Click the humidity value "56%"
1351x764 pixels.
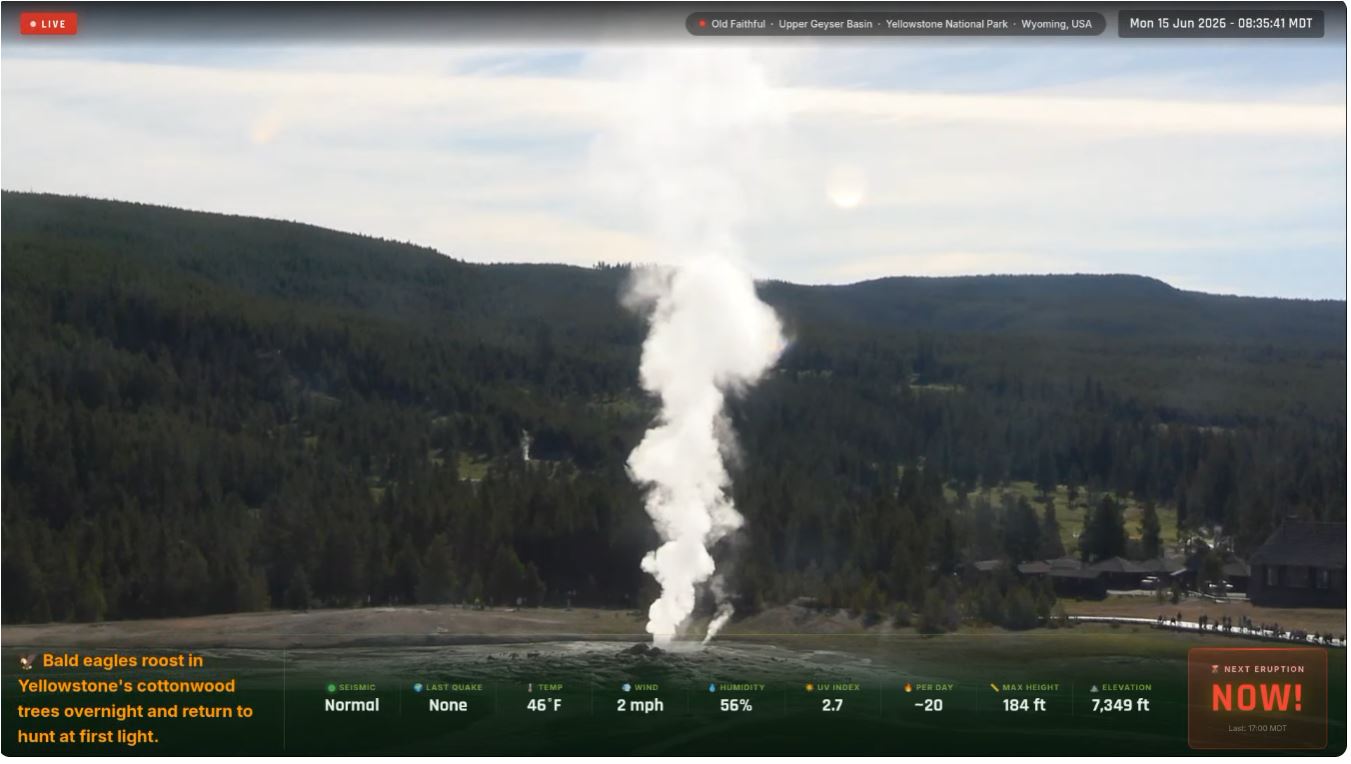tap(736, 705)
